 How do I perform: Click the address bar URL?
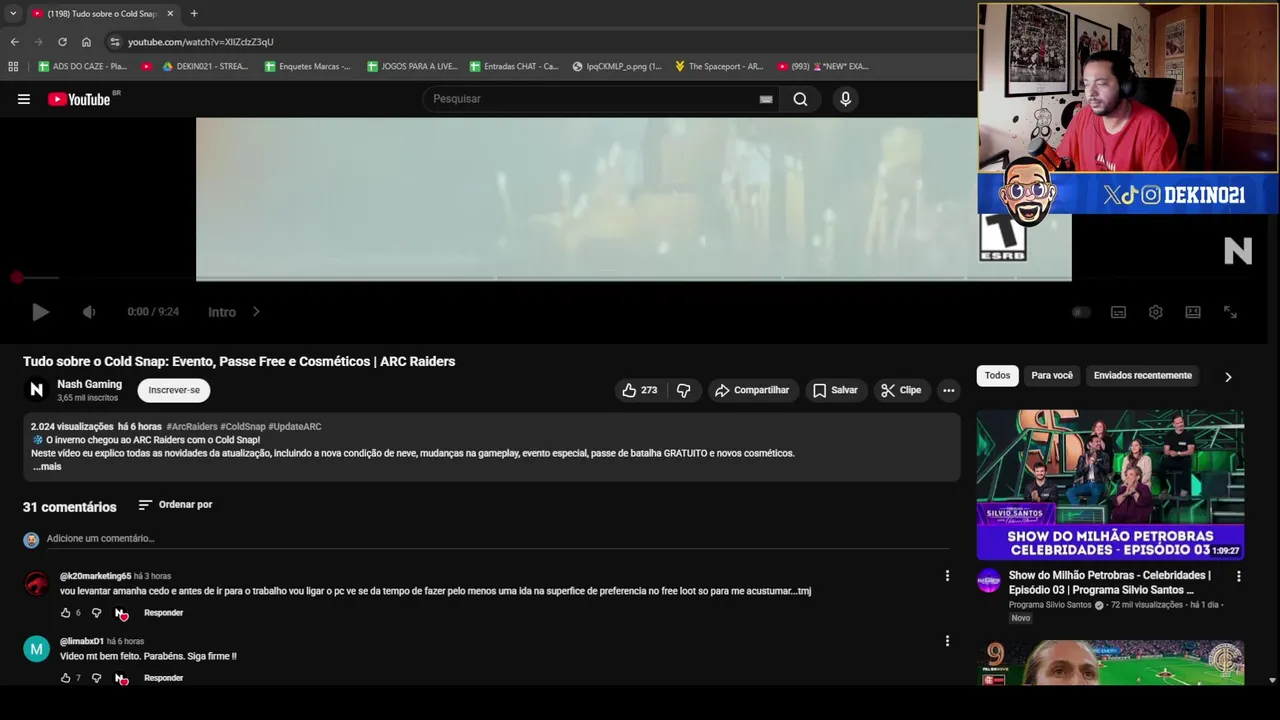coord(200,42)
